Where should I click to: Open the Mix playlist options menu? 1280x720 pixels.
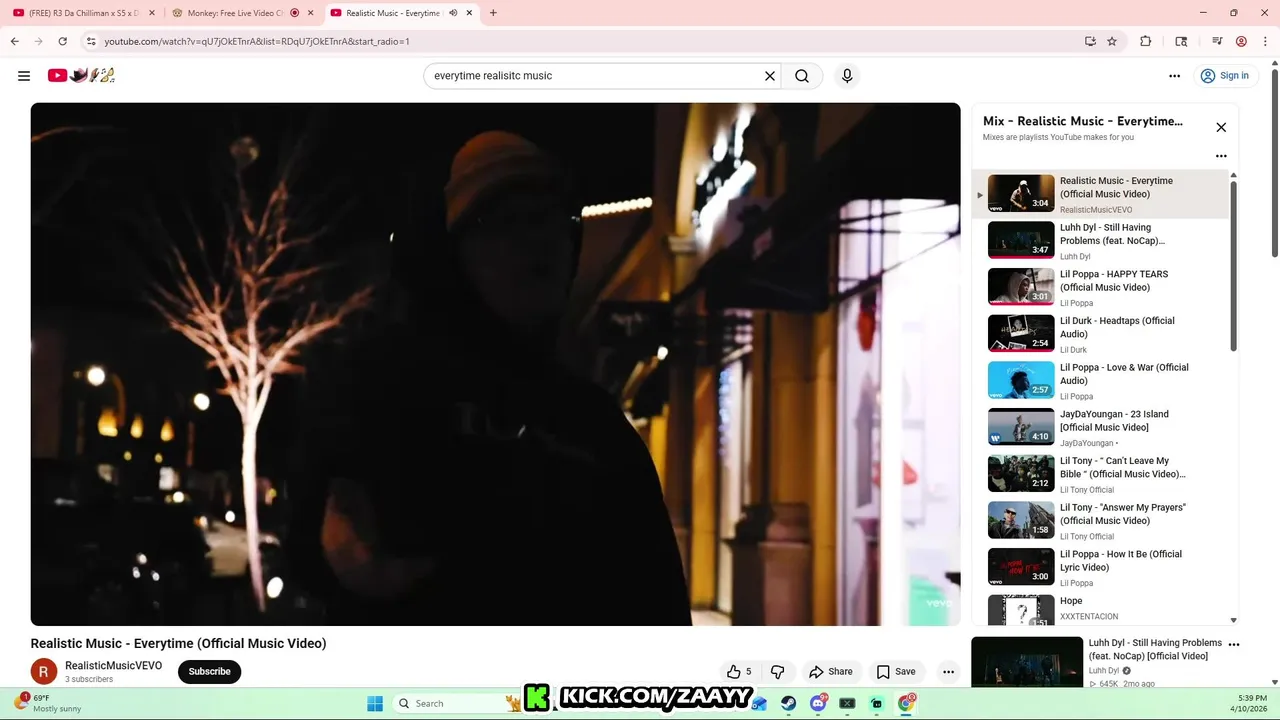click(1221, 156)
